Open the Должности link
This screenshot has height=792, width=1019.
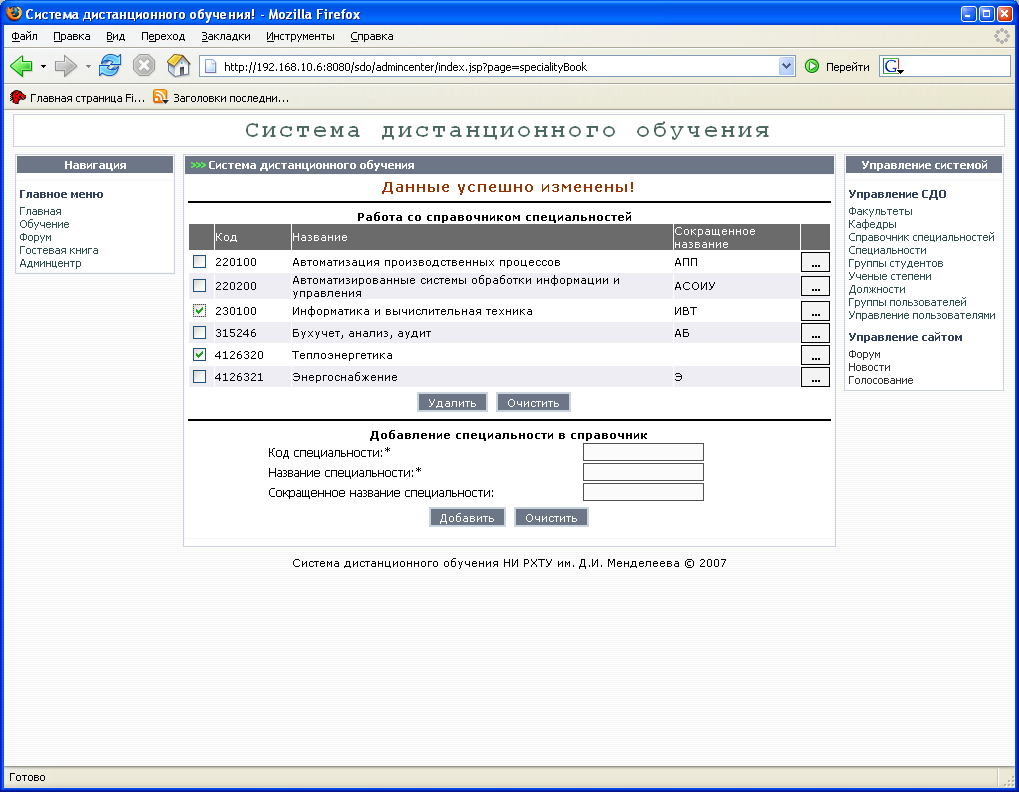[x=877, y=289]
